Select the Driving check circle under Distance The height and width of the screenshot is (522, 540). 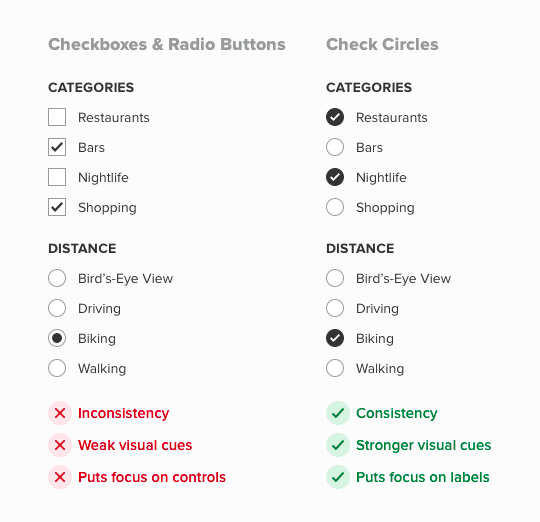tap(335, 308)
